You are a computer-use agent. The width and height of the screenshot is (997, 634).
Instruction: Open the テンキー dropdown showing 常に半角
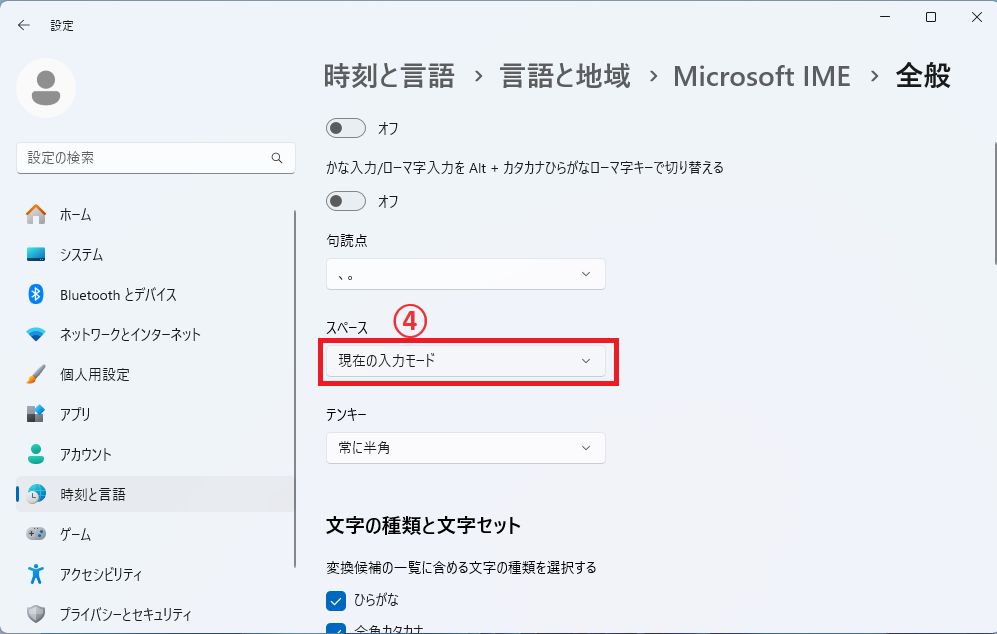click(465, 448)
